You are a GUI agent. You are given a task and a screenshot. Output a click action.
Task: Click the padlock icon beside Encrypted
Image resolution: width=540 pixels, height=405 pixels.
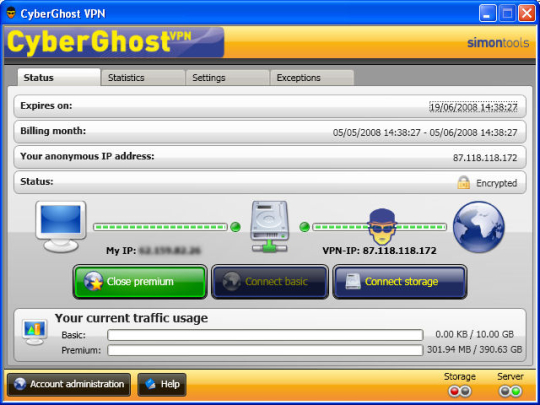click(x=464, y=183)
